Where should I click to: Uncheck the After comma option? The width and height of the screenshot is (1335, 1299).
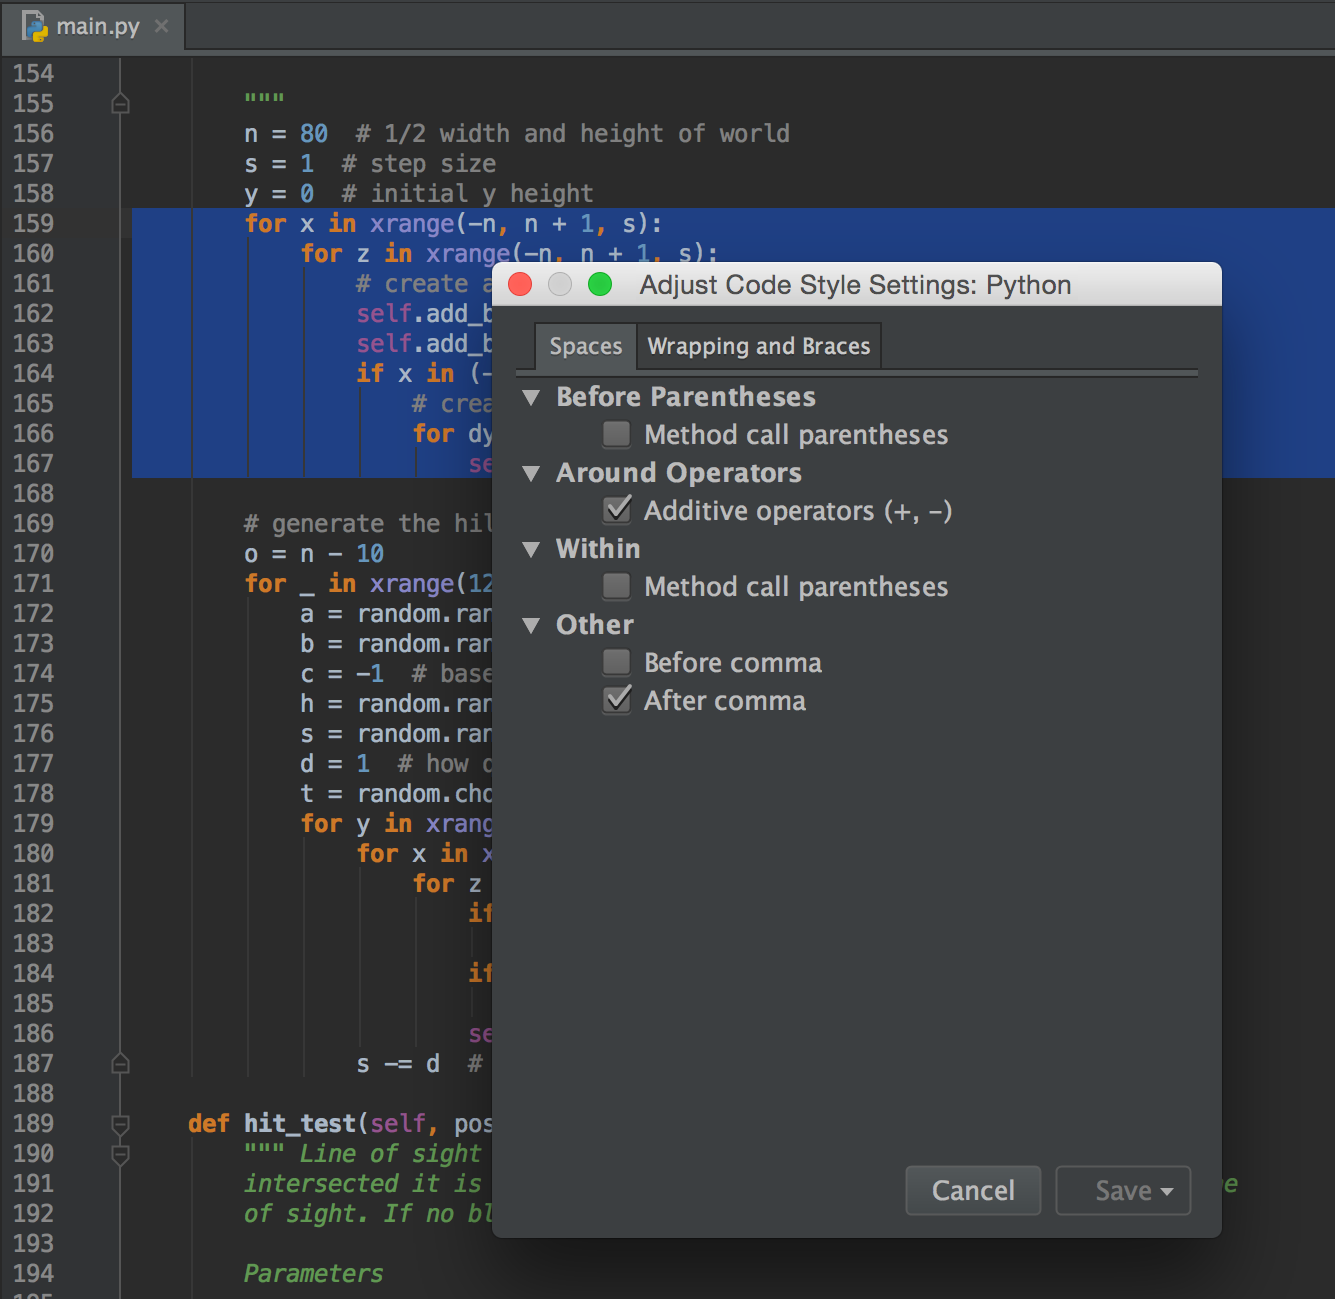click(617, 700)
